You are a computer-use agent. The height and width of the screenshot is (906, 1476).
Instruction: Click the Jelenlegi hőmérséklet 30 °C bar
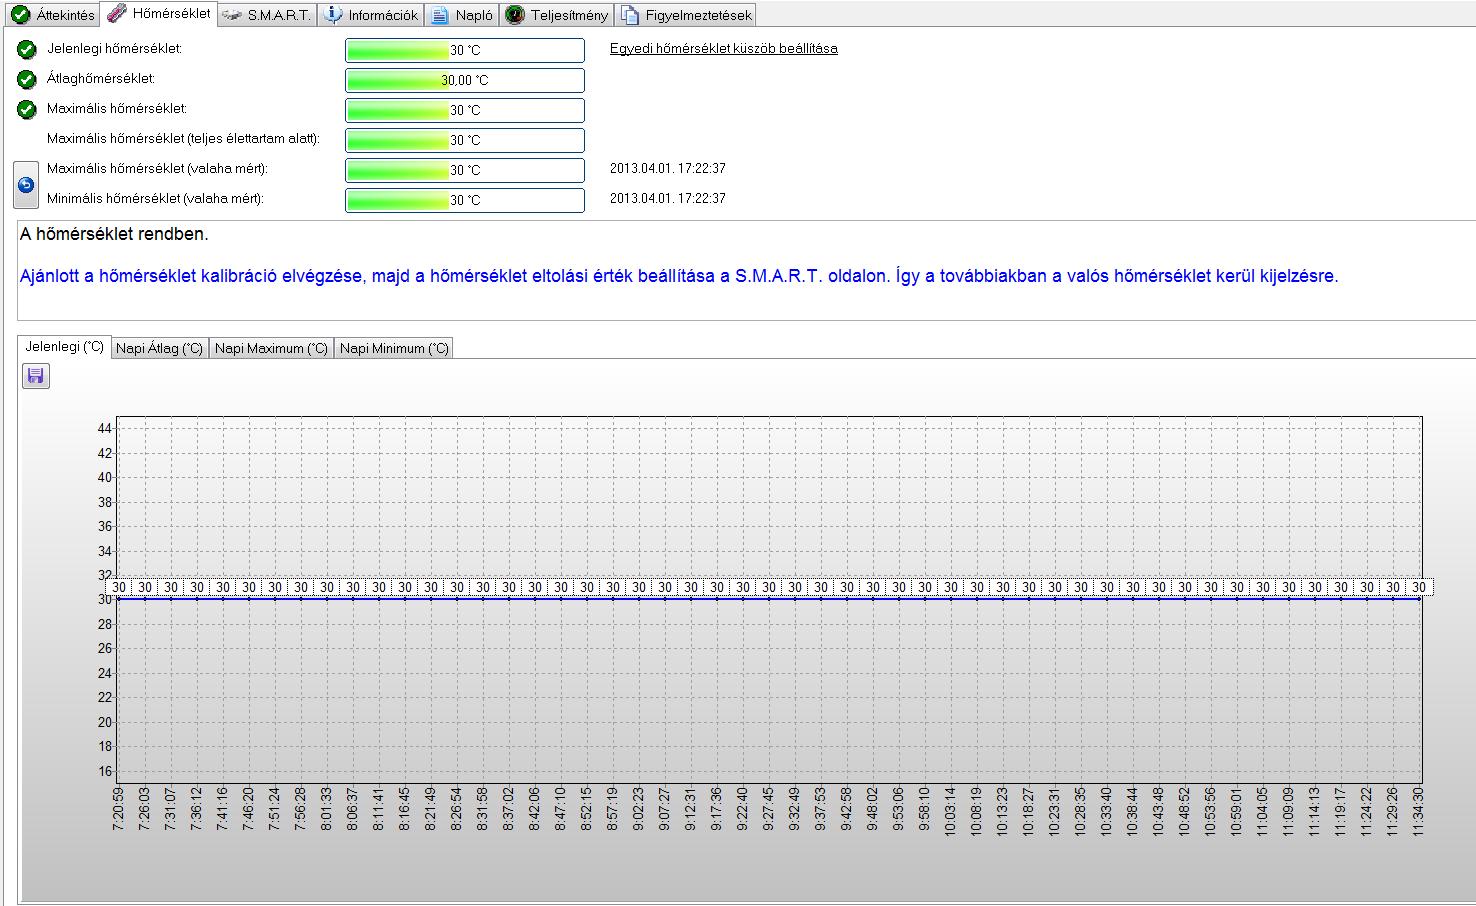click(465, 50)
